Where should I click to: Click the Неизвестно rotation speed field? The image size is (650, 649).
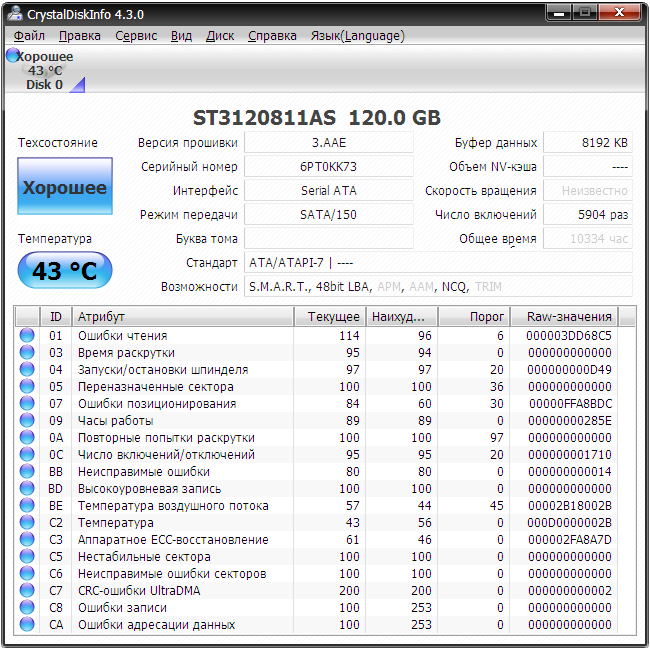pos(588,191)
